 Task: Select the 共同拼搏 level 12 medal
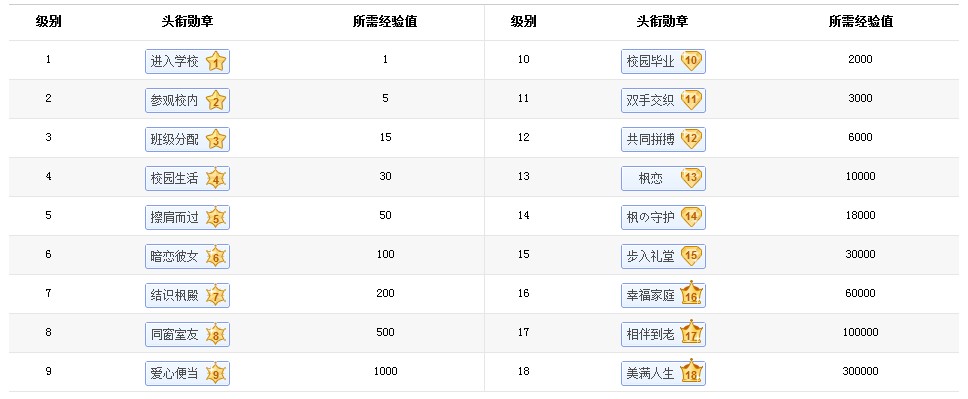click(663, 140)
